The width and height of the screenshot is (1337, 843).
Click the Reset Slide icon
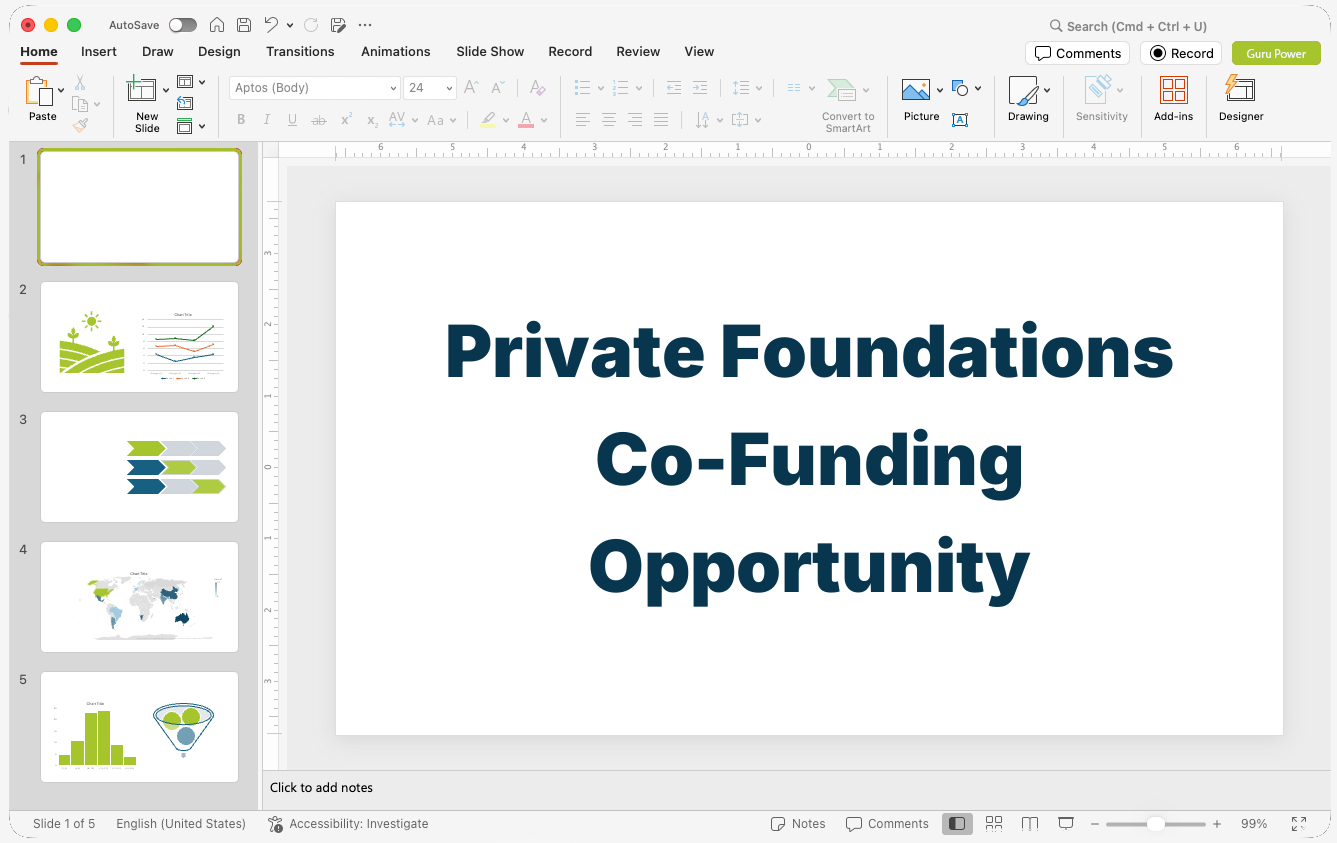pyautogui.click(x=185, y=103)
